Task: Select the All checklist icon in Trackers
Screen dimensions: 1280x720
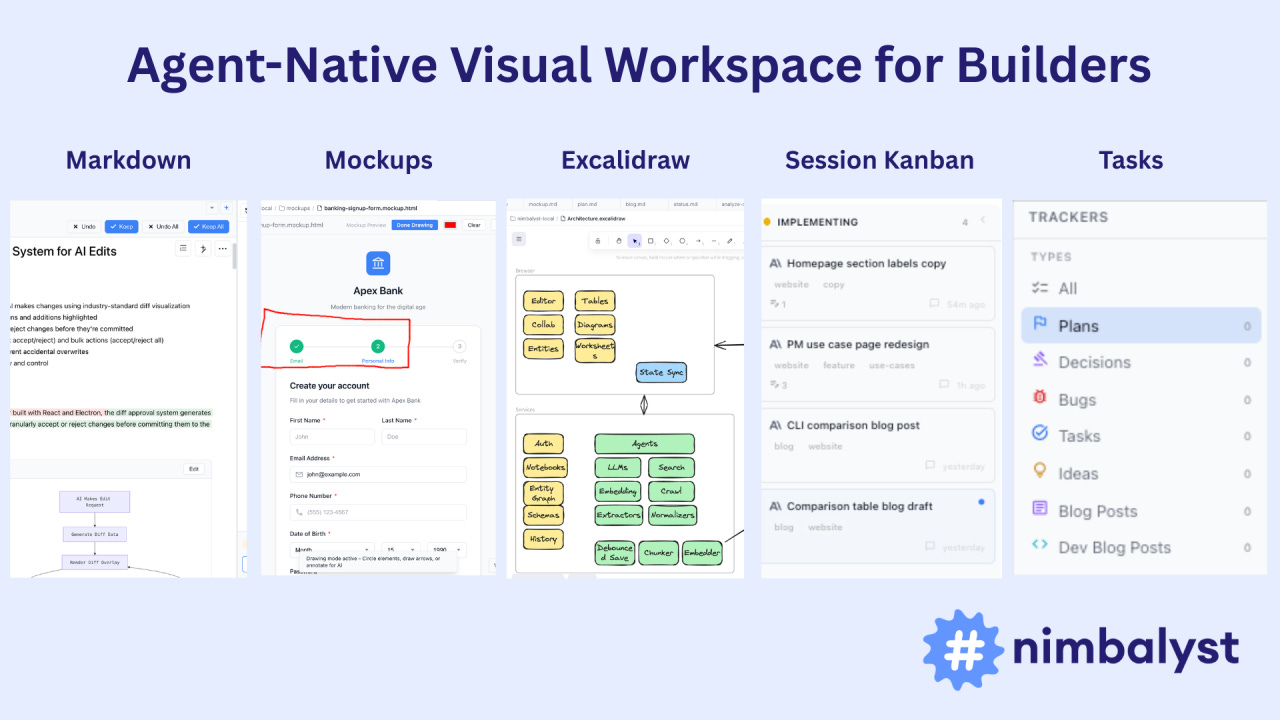Action: tap(1040, 288)
